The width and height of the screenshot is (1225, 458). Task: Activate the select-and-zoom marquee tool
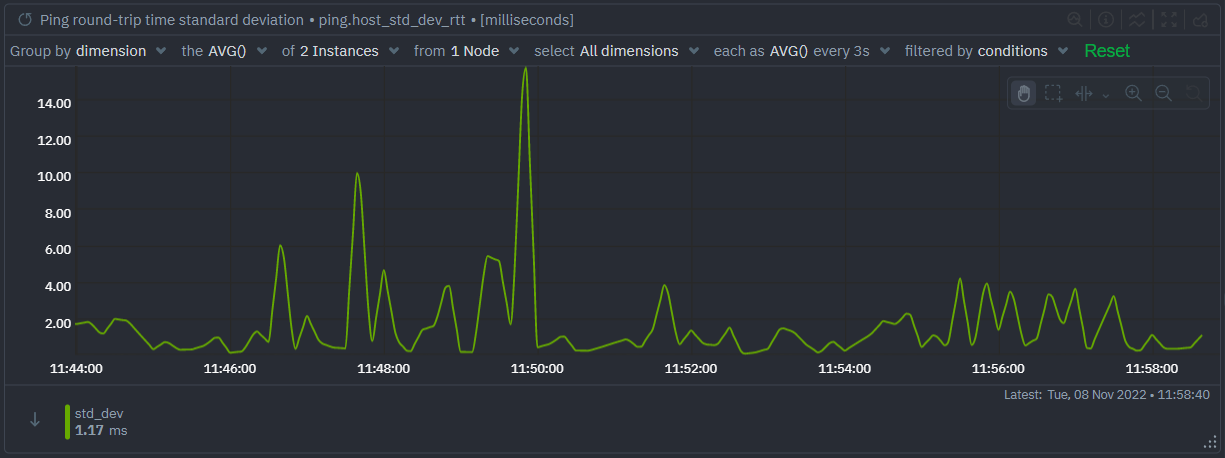[1053, 93]
